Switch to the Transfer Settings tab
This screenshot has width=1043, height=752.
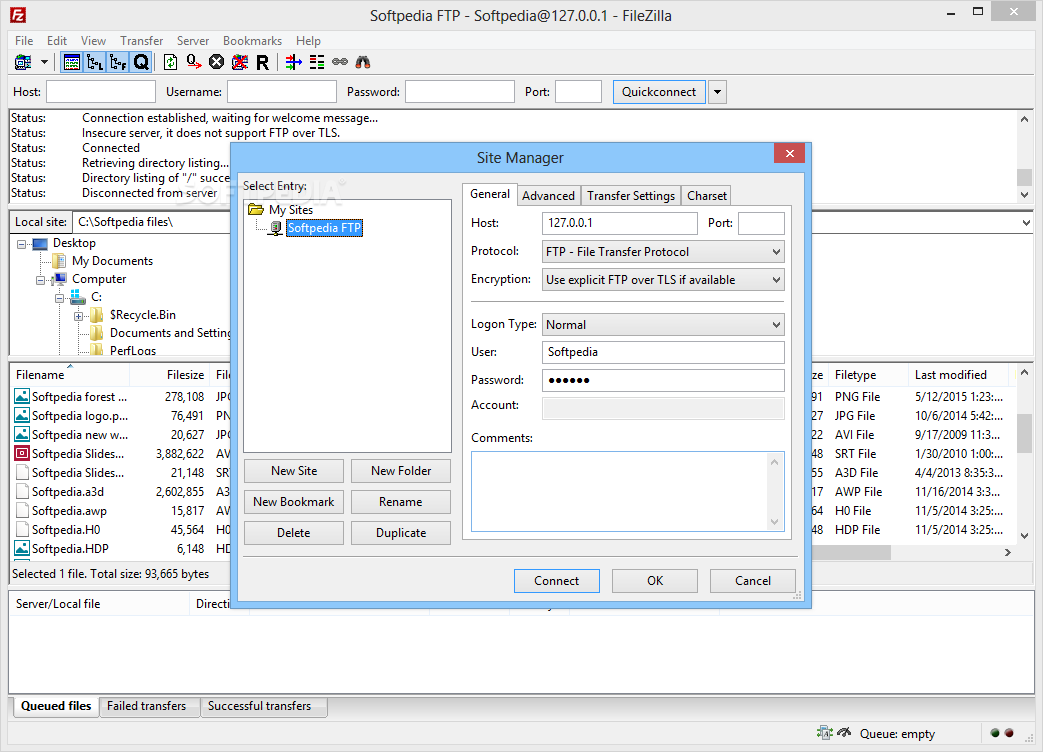click(631, 196)
